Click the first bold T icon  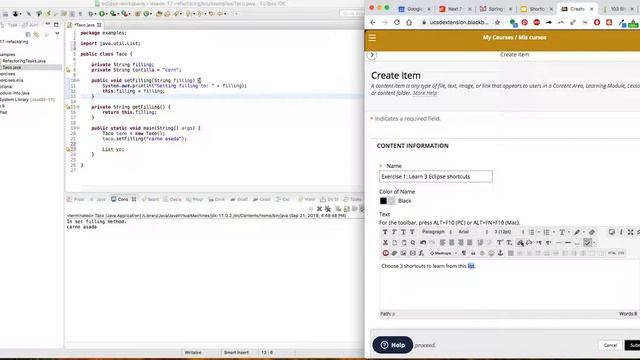(385, 232)
